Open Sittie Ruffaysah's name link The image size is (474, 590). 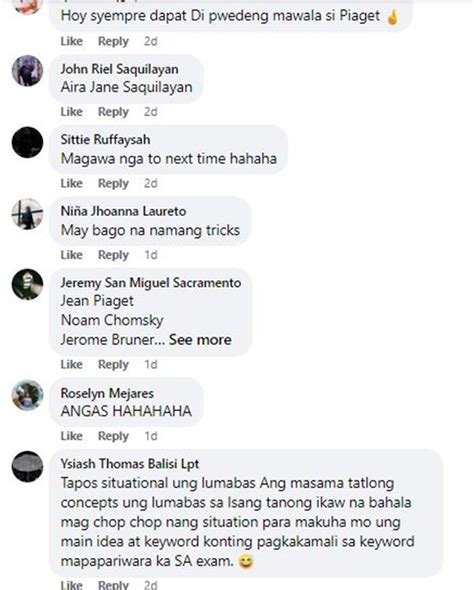click(105, 140)
